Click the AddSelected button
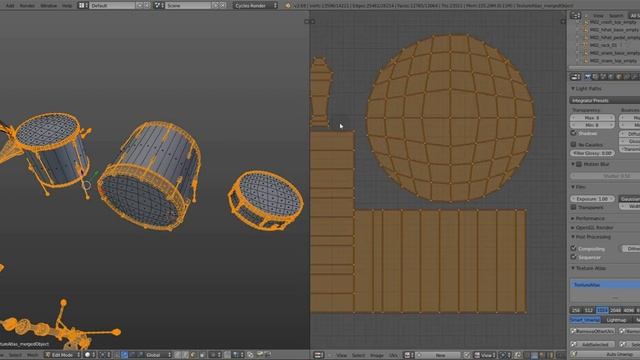 tap(593, 344)
